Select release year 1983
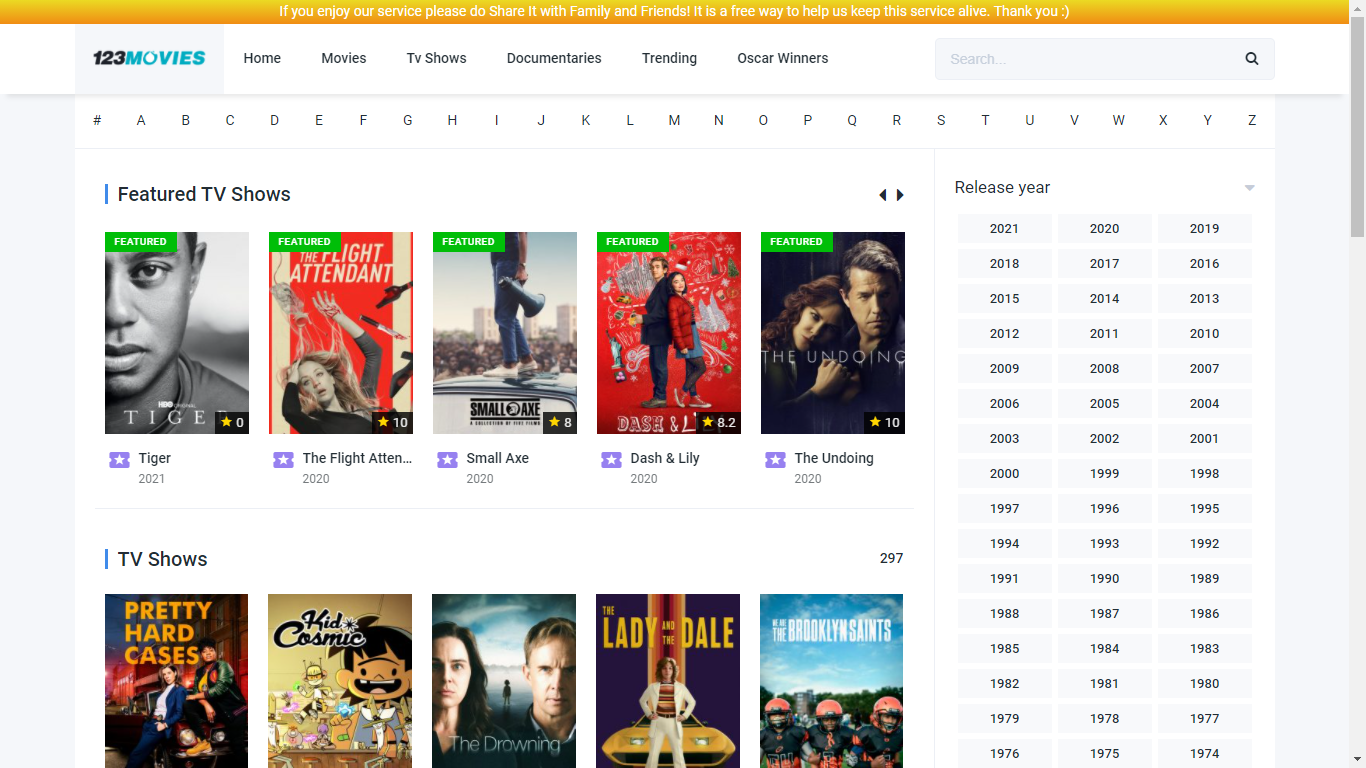 [1204, 648]
